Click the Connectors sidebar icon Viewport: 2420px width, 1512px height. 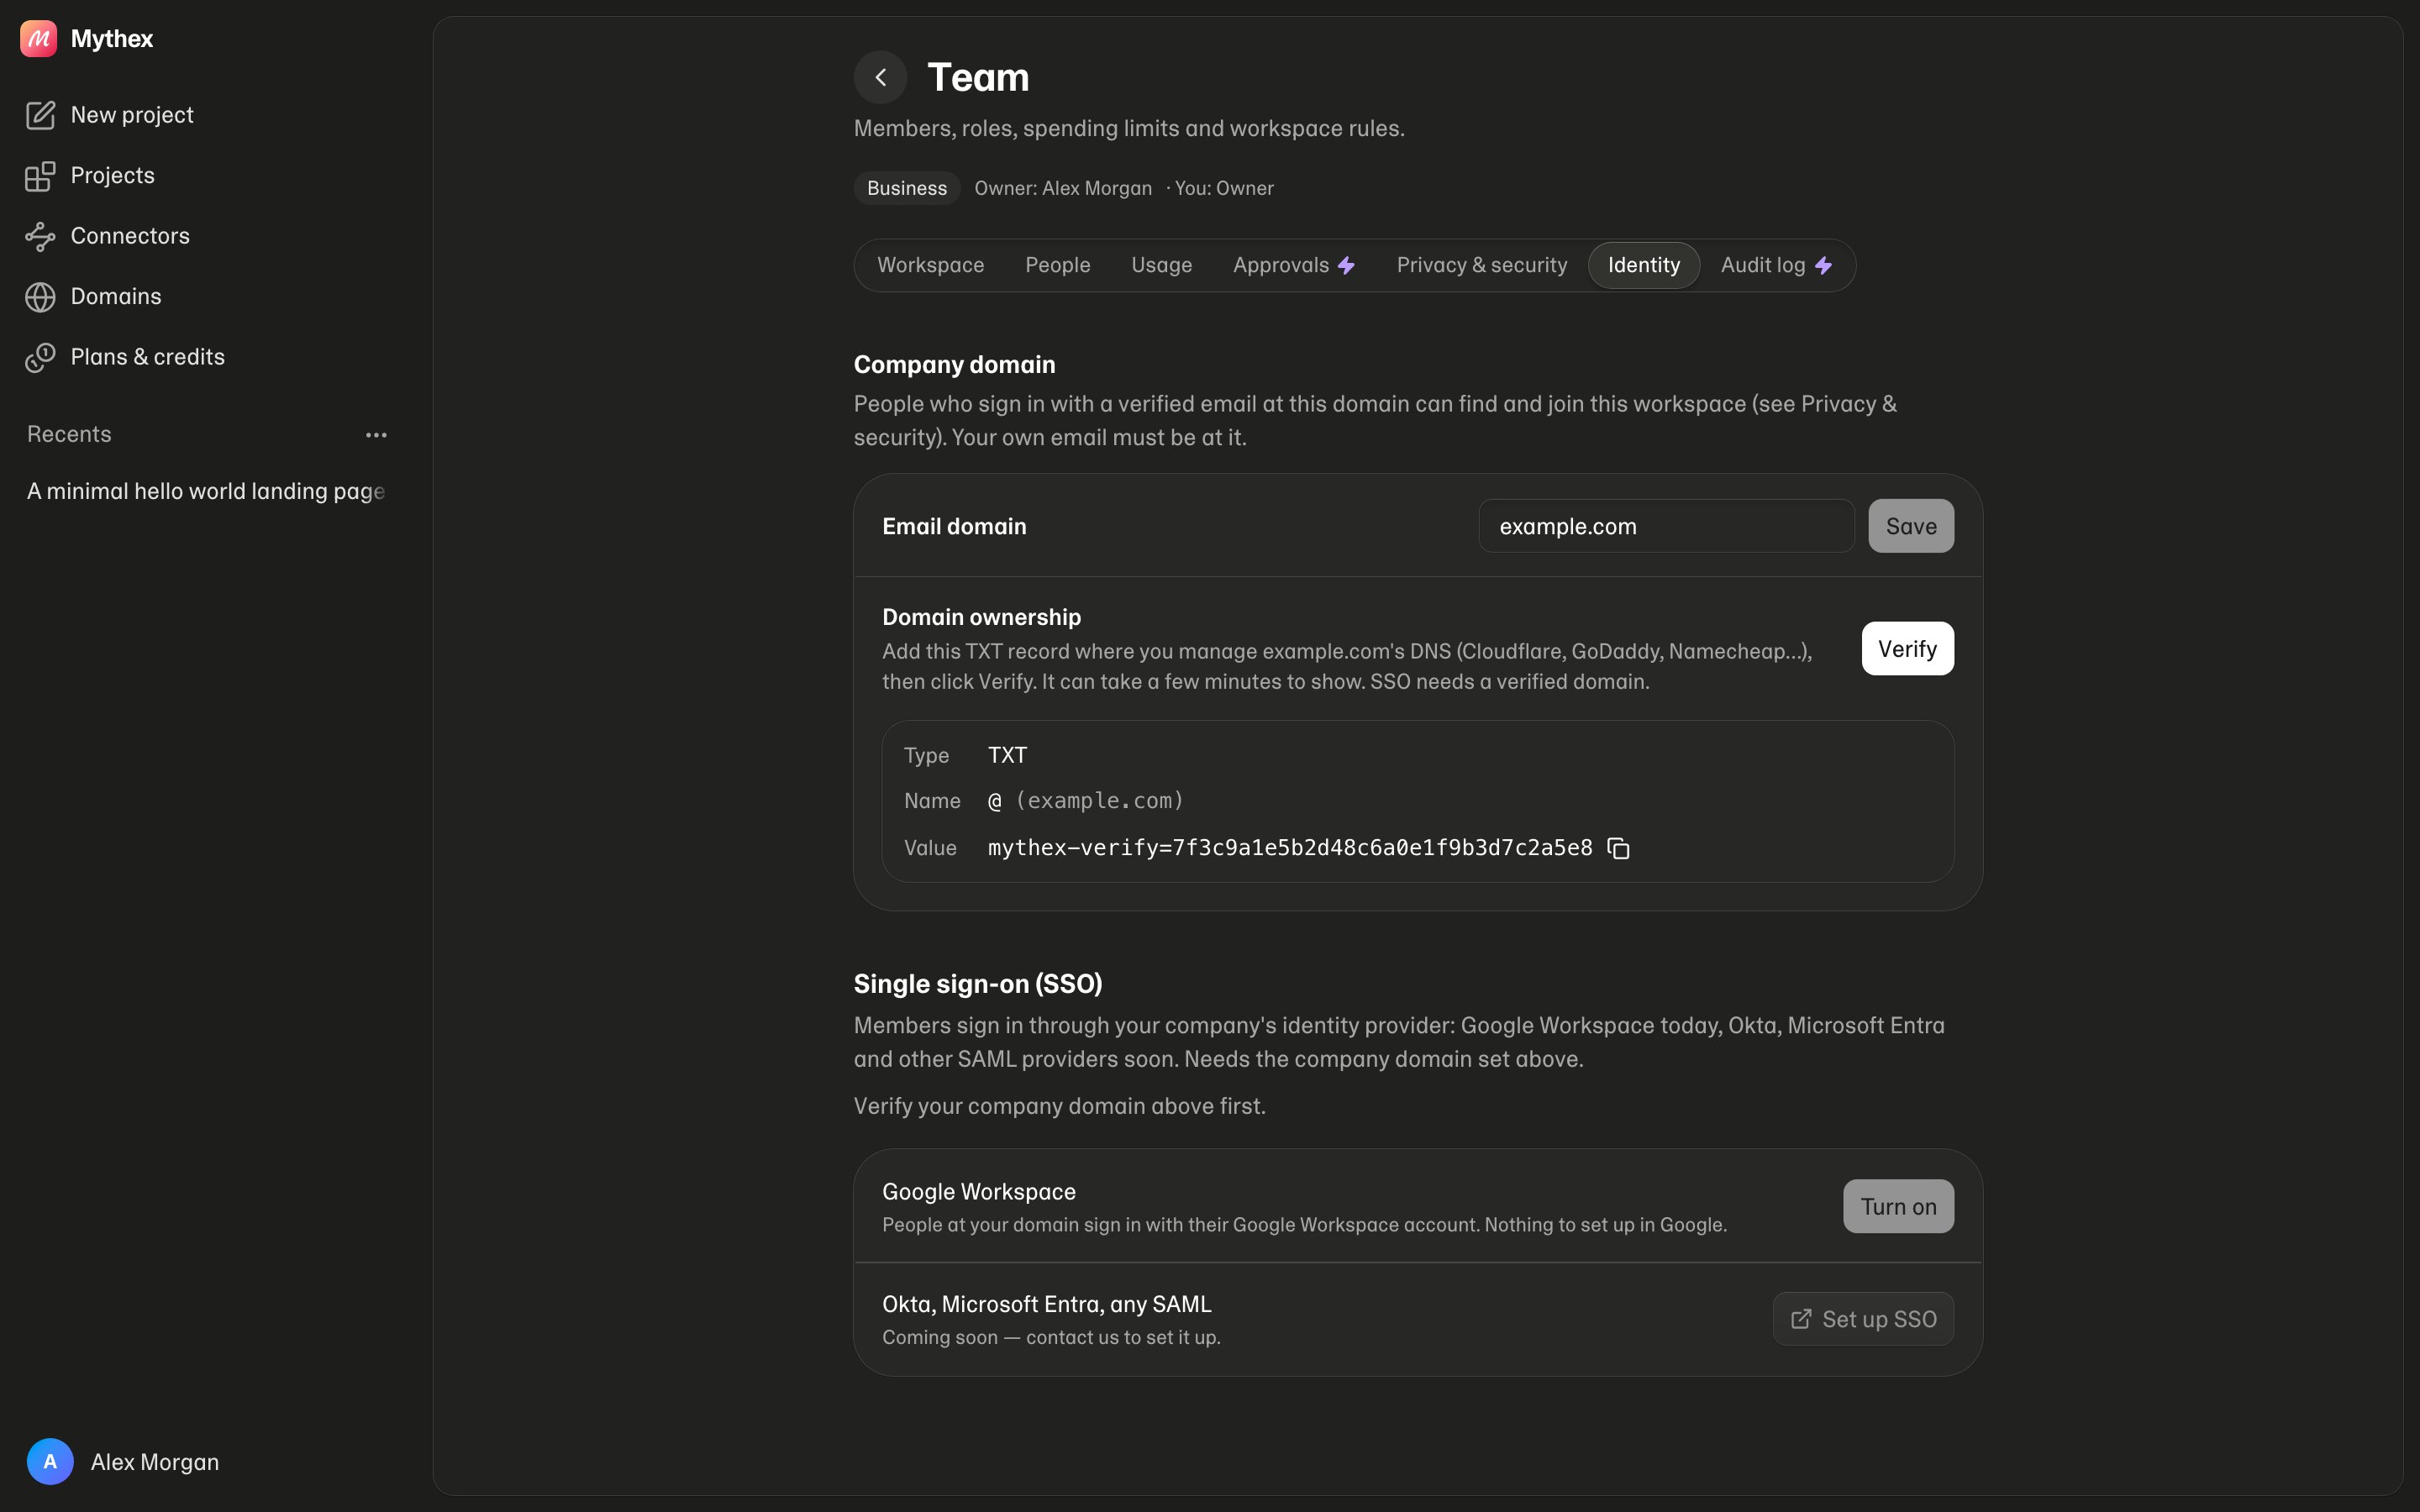click(x=40, y=236)
